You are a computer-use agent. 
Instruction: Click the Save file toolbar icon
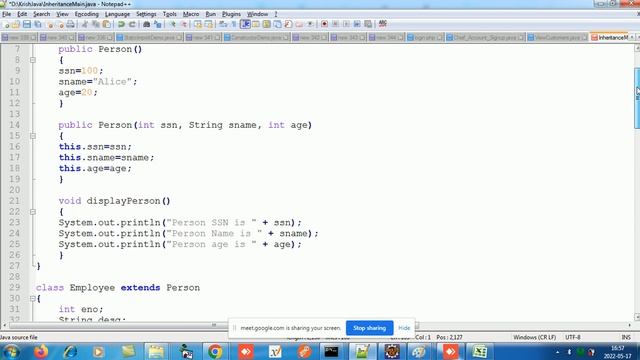[x=27, y=24]
